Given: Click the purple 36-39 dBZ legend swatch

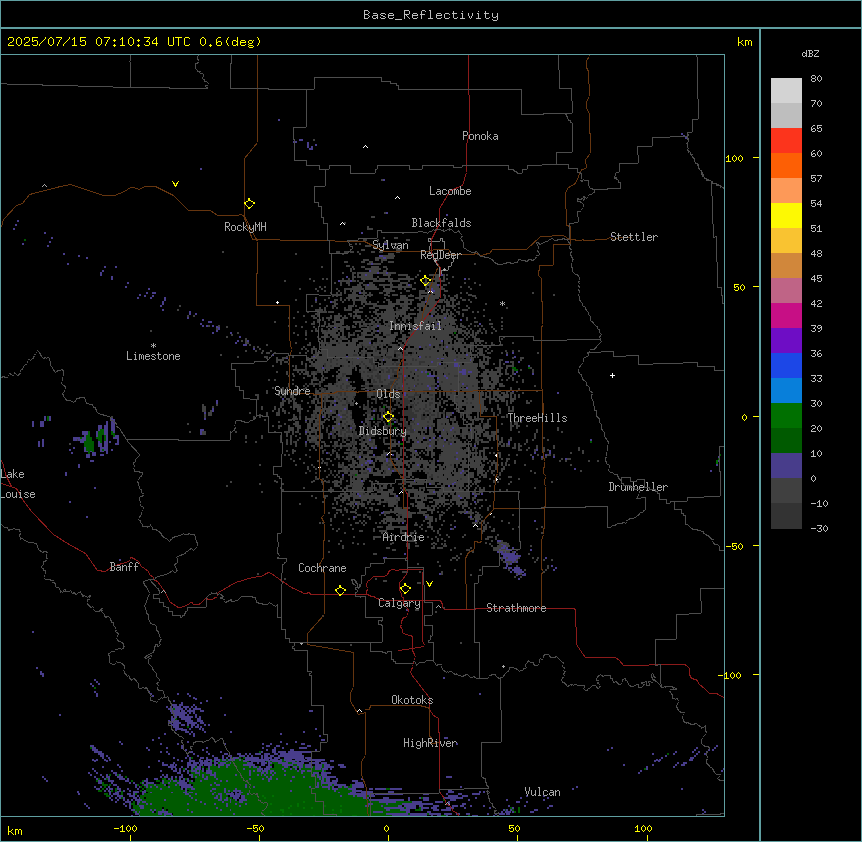Looking at the screenshot, I should (786, 341).
